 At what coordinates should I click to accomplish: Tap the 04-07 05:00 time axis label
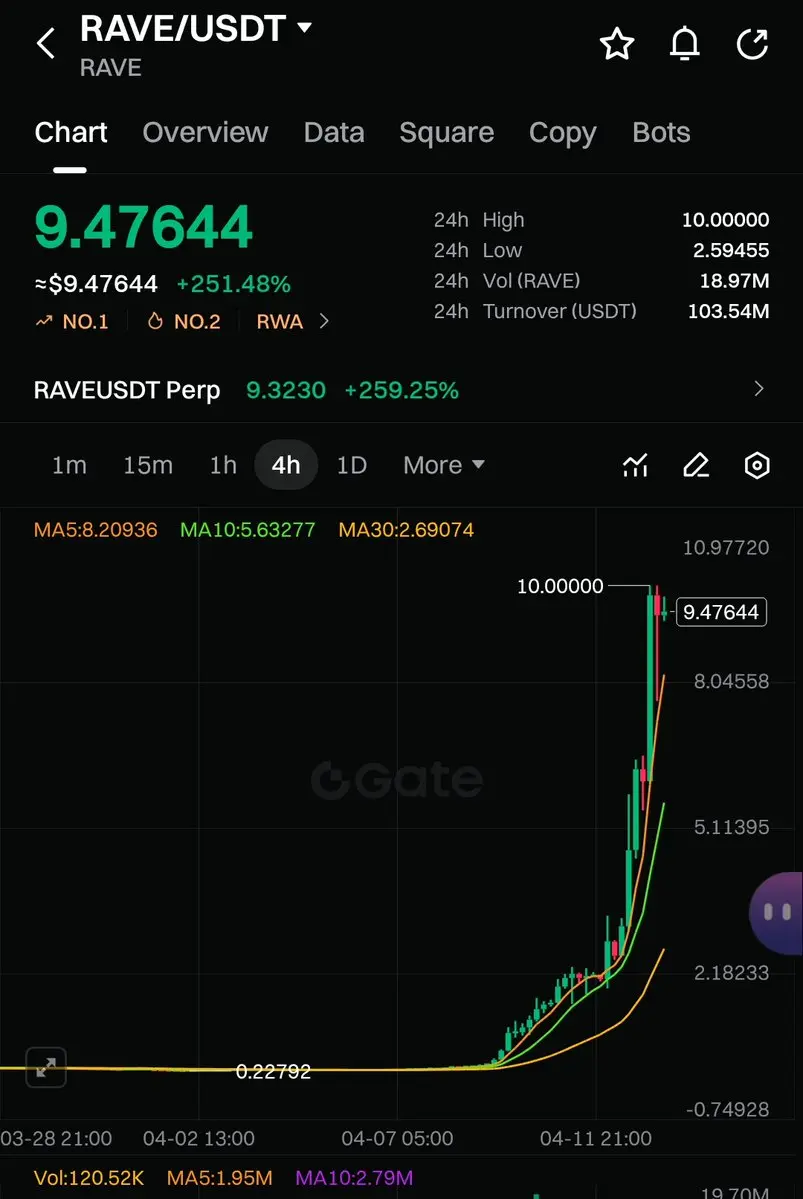pyautogui.click(x=397, y=1138)
